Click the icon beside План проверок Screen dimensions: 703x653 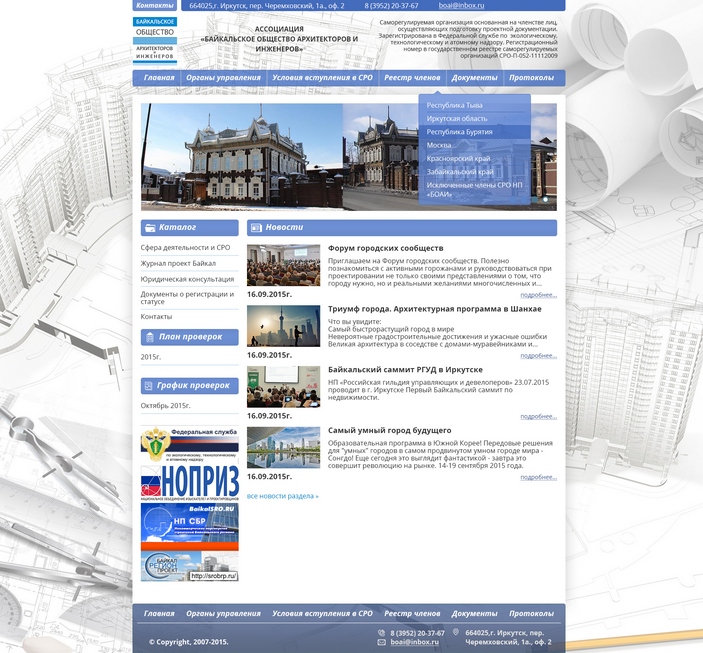[x=150, y=337]
